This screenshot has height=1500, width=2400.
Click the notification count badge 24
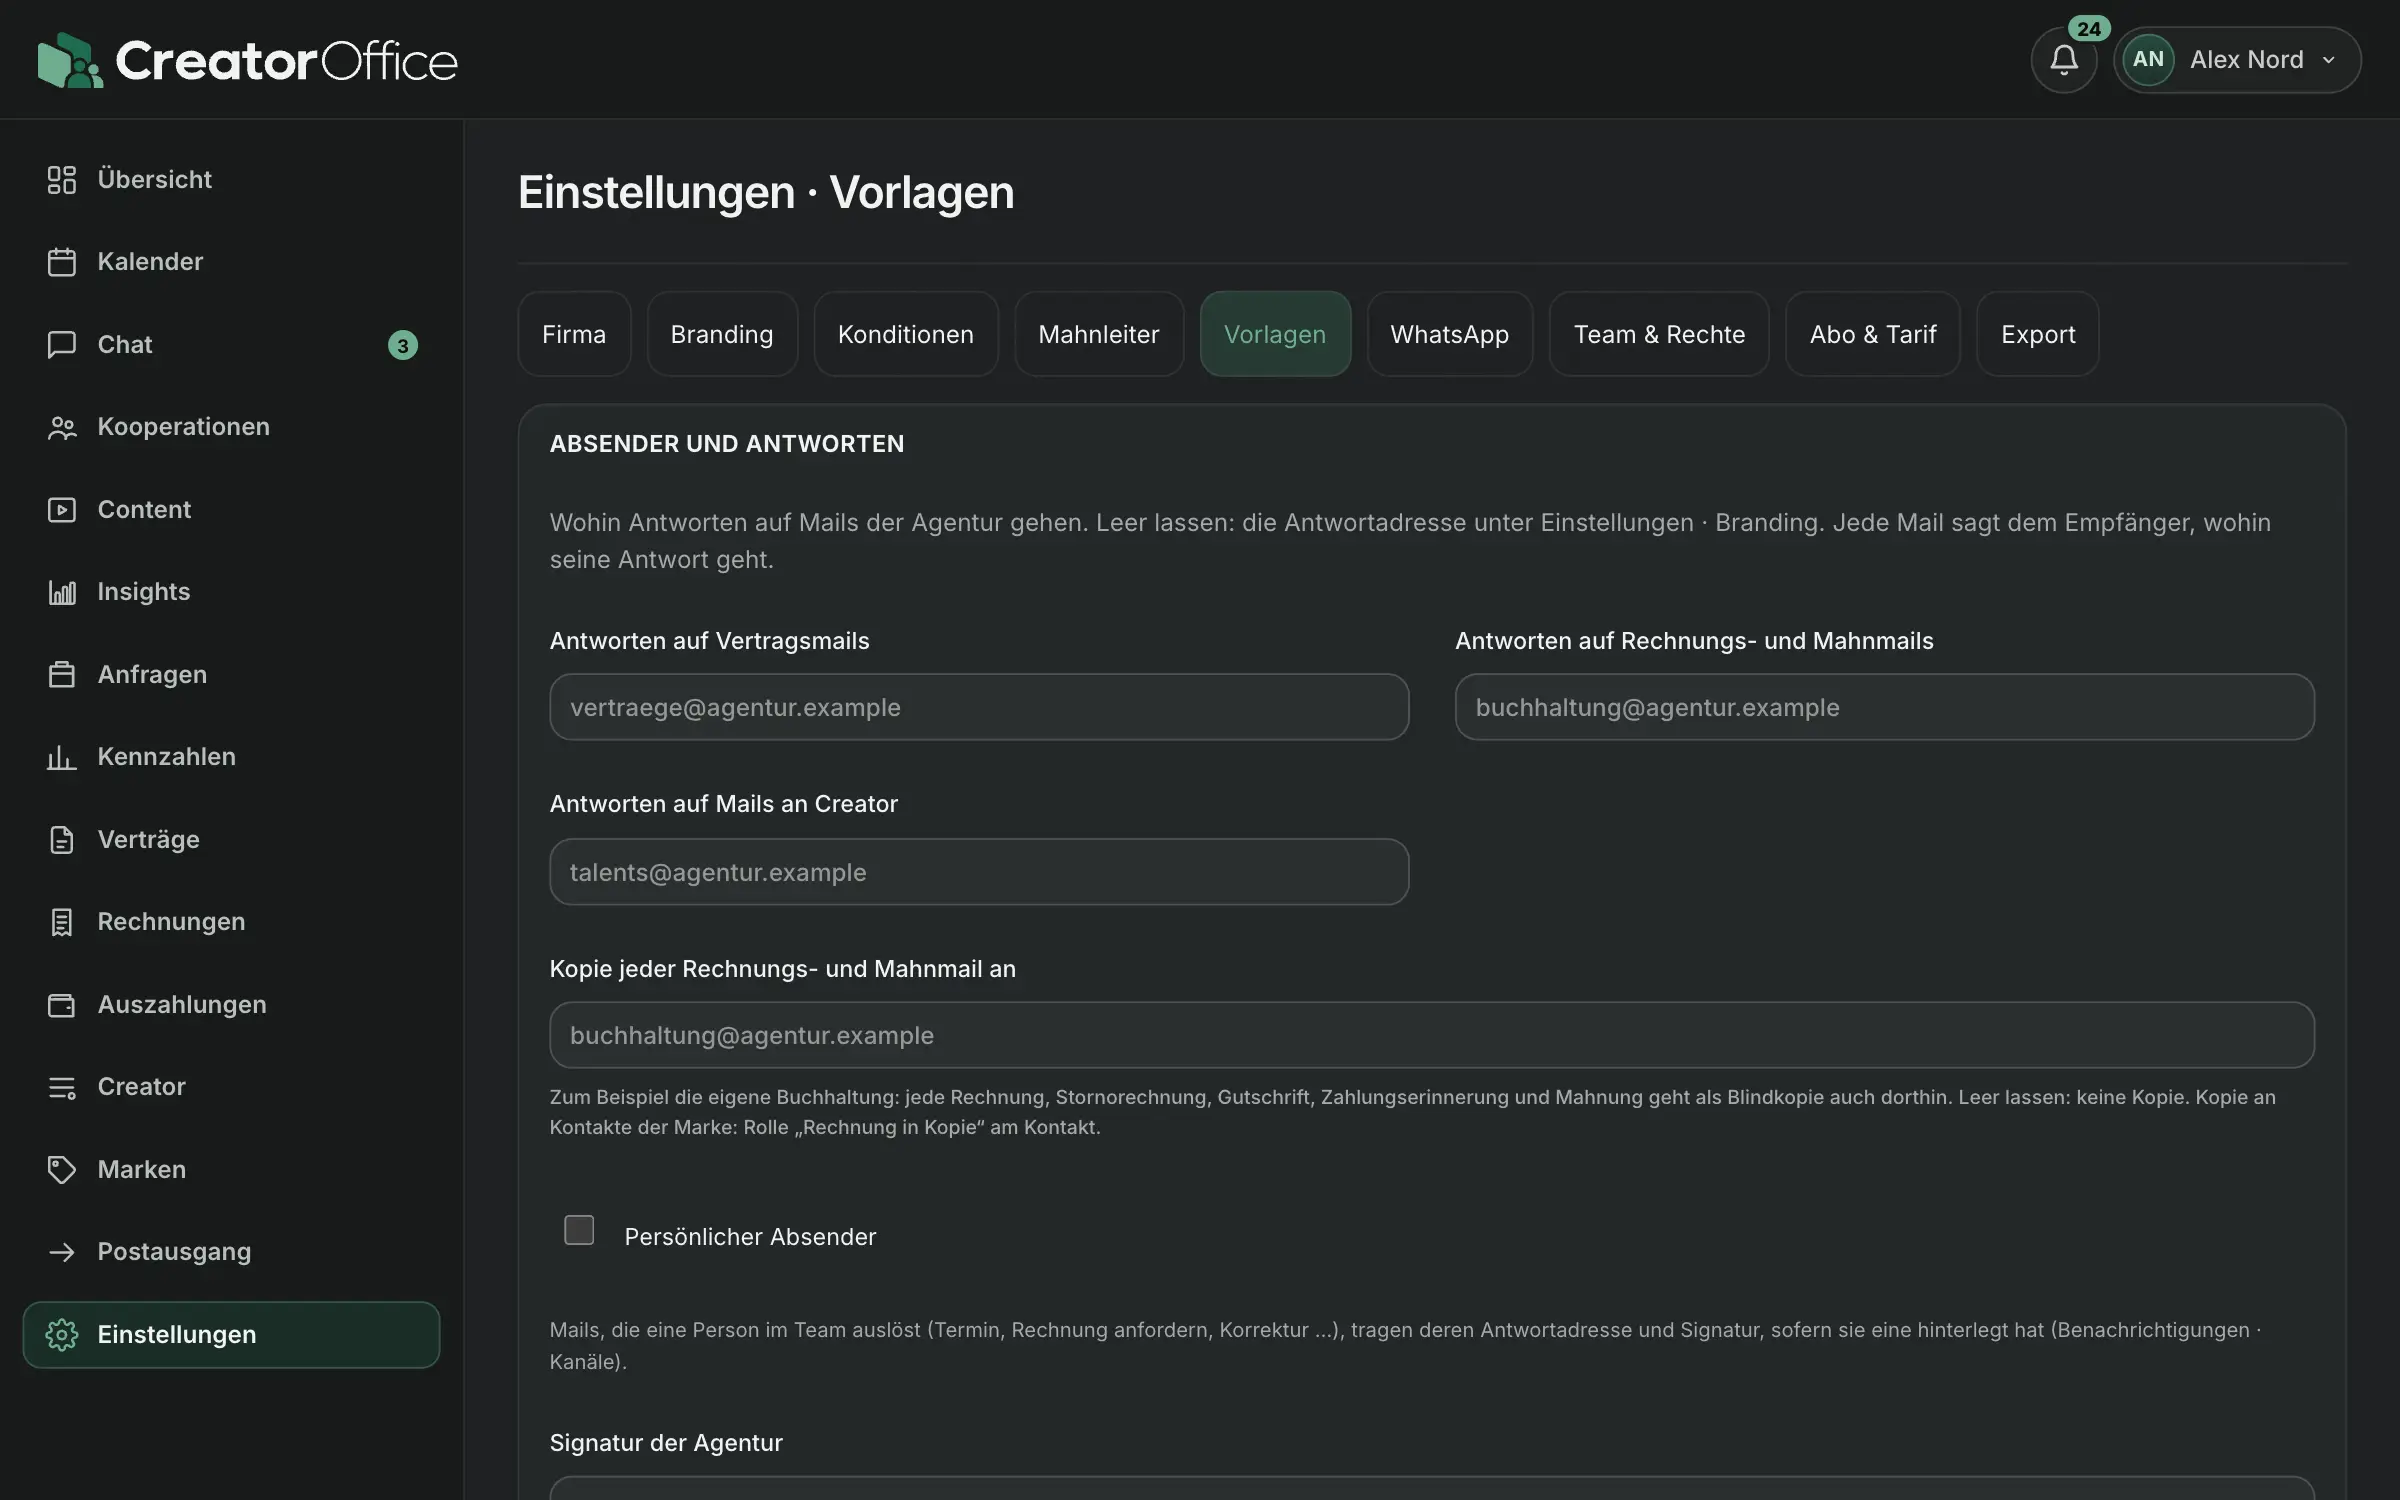(2089, 29)
